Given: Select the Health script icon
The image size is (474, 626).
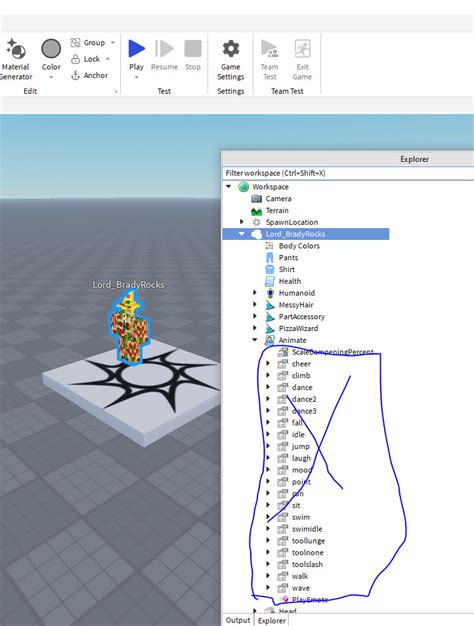Looking at the screenshot, I should tap(270, 281).
